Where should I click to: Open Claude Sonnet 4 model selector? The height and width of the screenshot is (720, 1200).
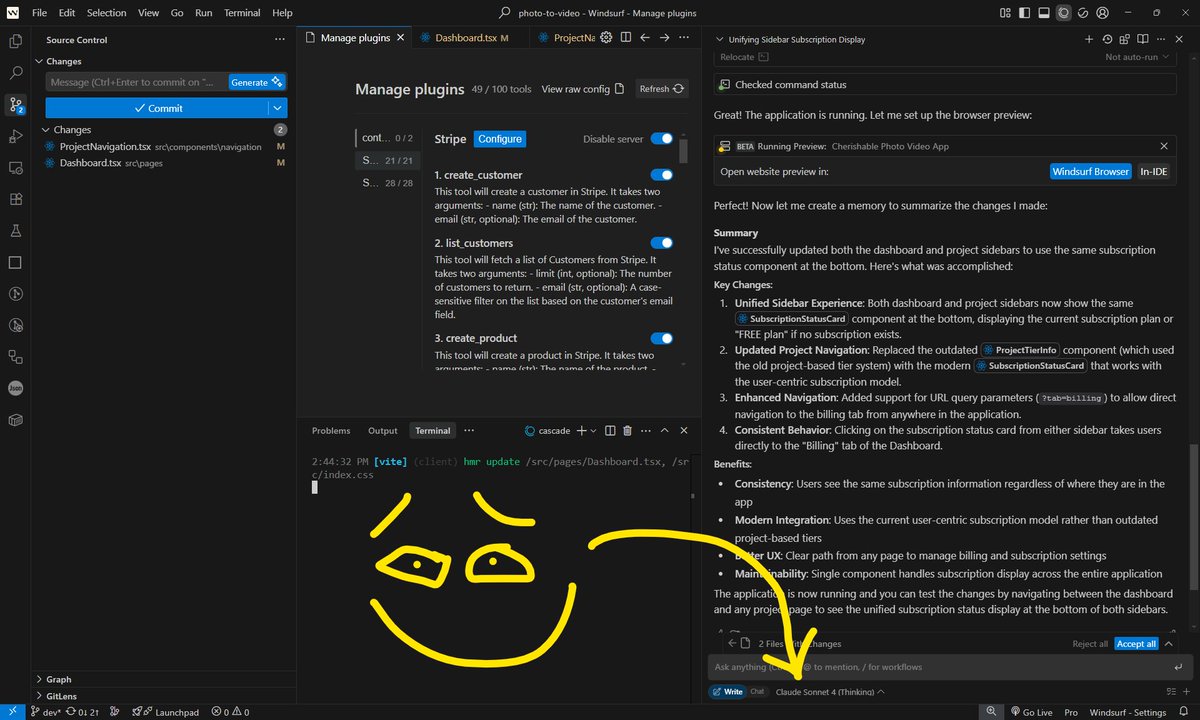(x=830, y=691)
